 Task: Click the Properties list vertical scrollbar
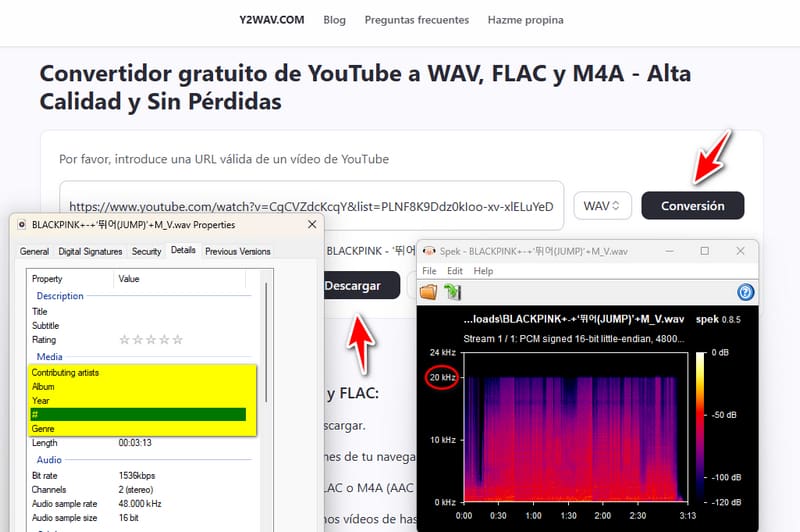click(266, 342)
